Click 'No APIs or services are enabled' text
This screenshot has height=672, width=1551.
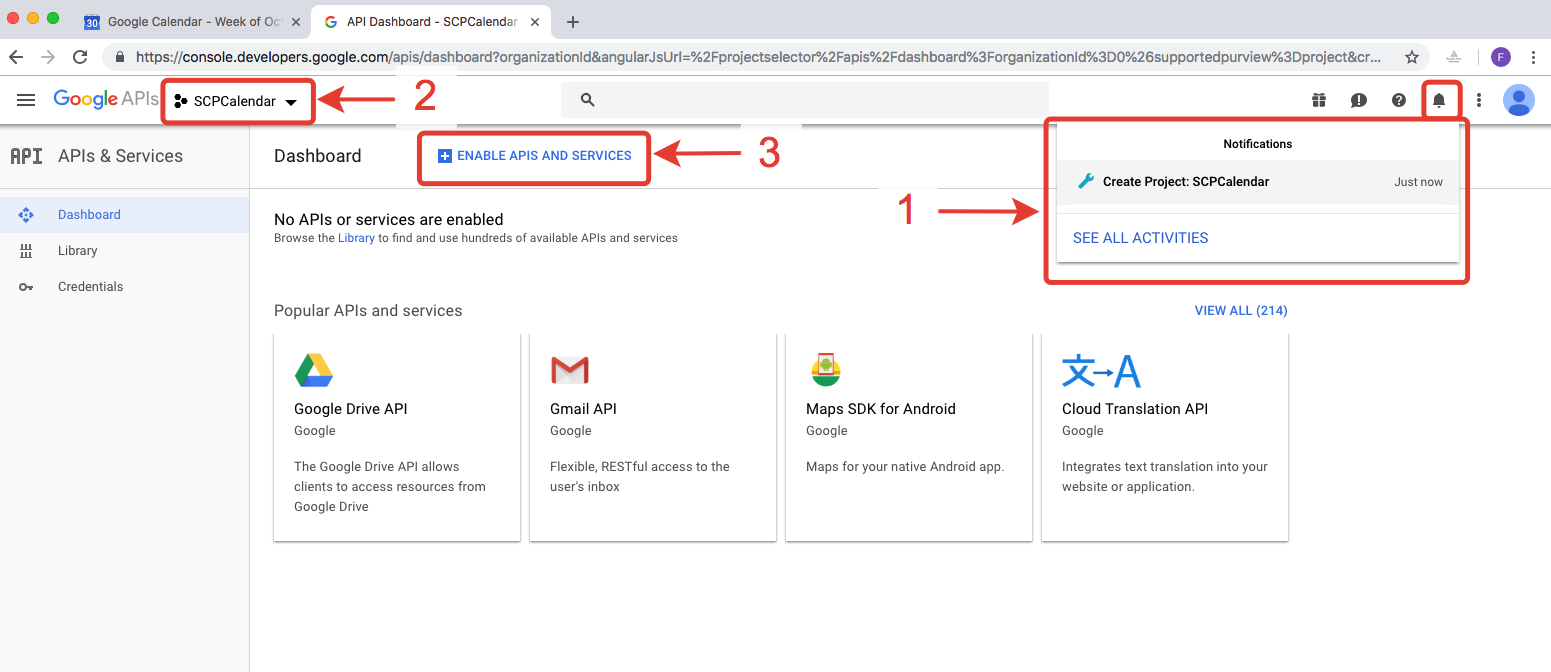click(x=389, y=219)
